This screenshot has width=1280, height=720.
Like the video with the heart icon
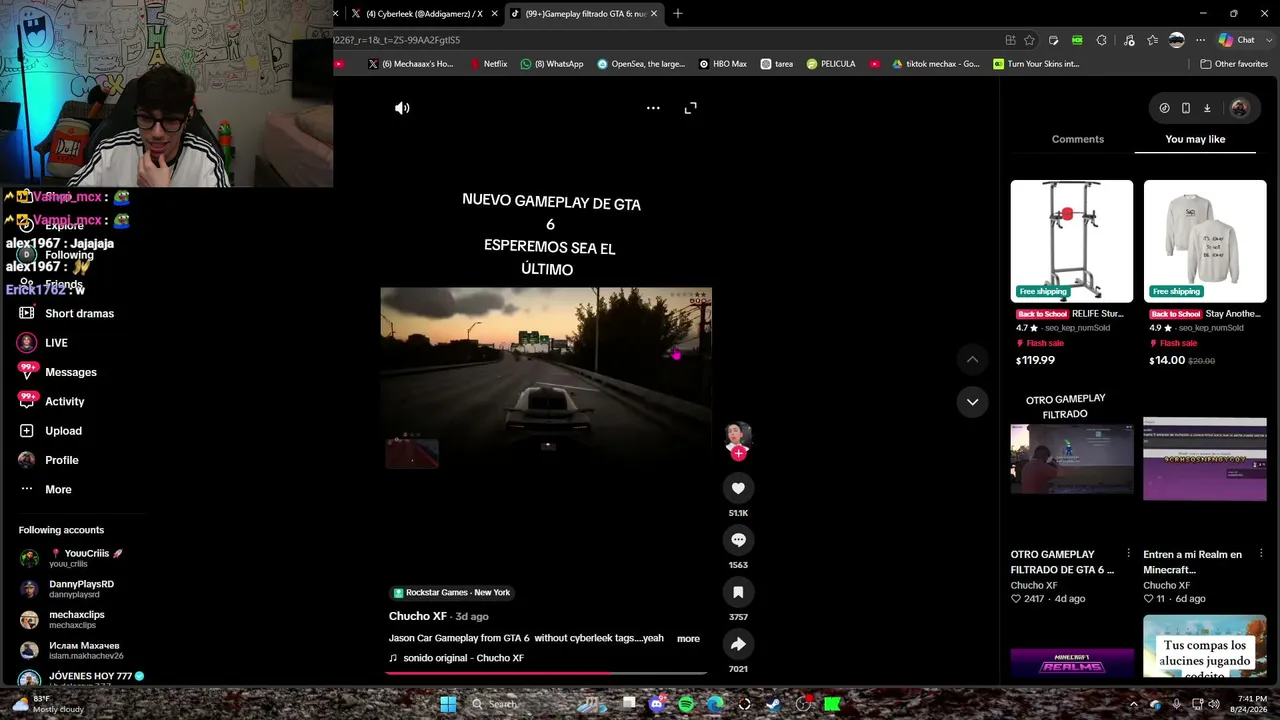coord(738,488)
